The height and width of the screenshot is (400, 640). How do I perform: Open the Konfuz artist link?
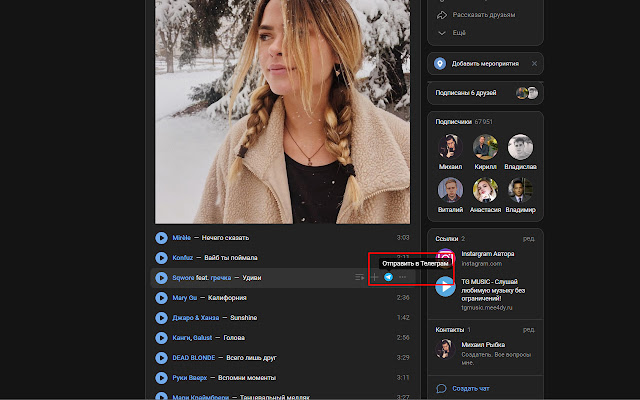pyautogui.click(x=182, y=258)
